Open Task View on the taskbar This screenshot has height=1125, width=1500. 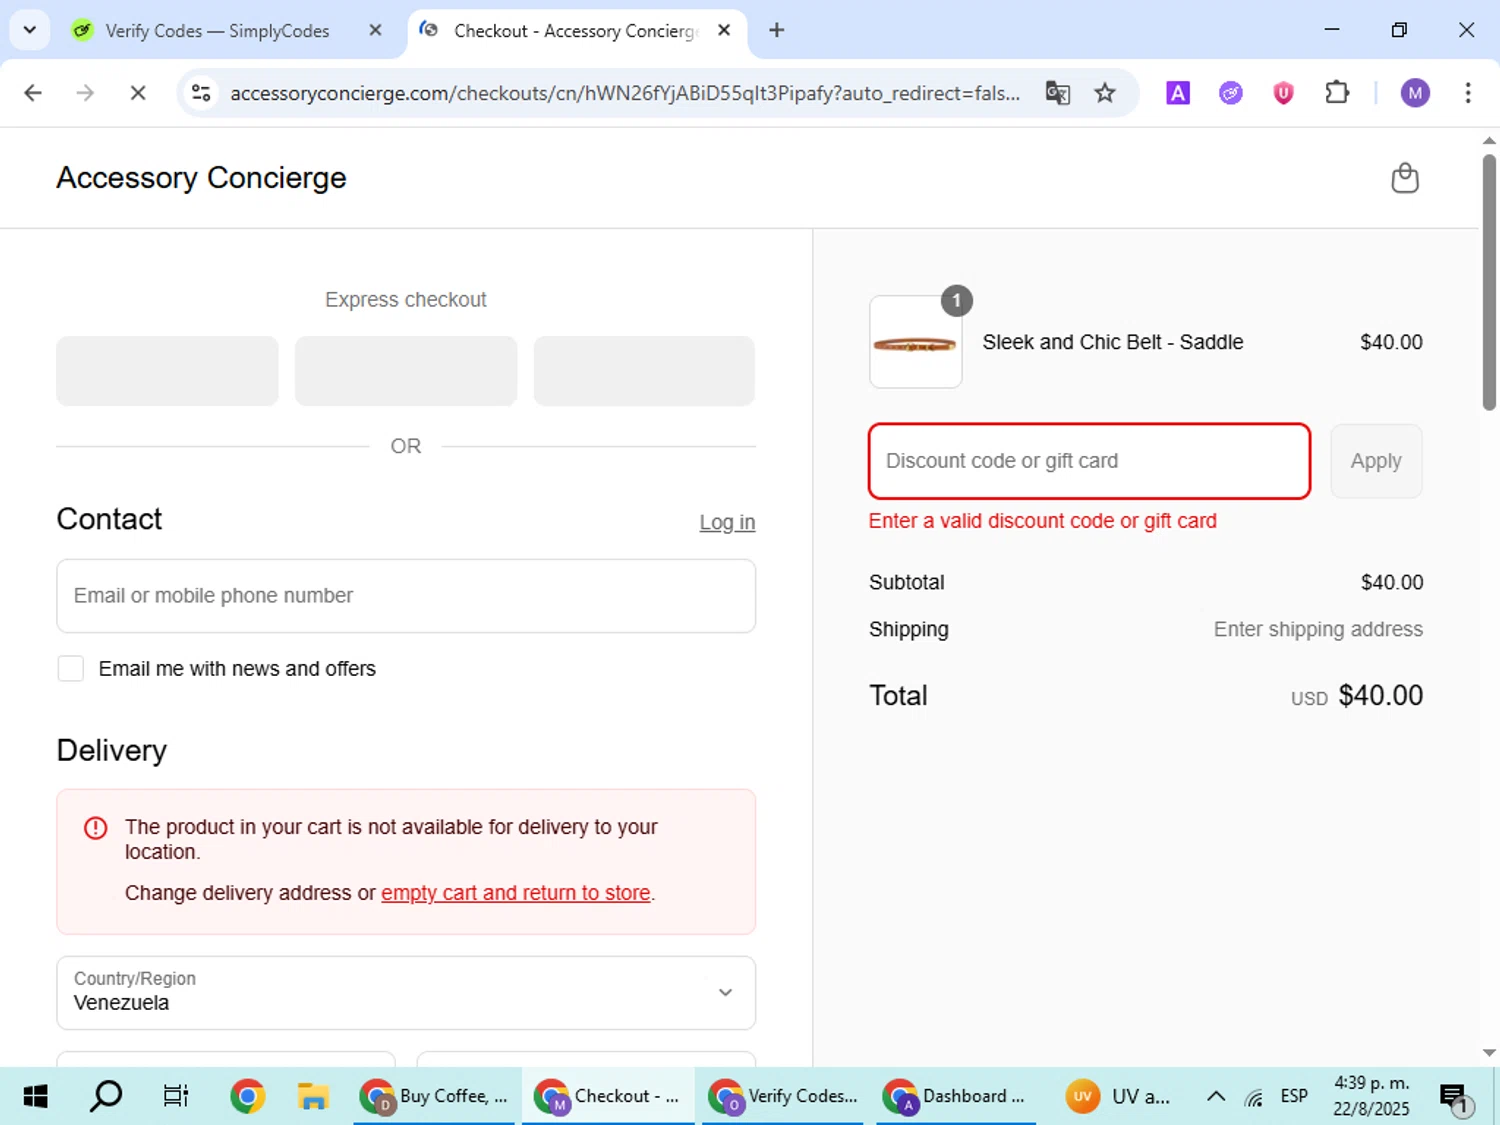point(176,1097)
